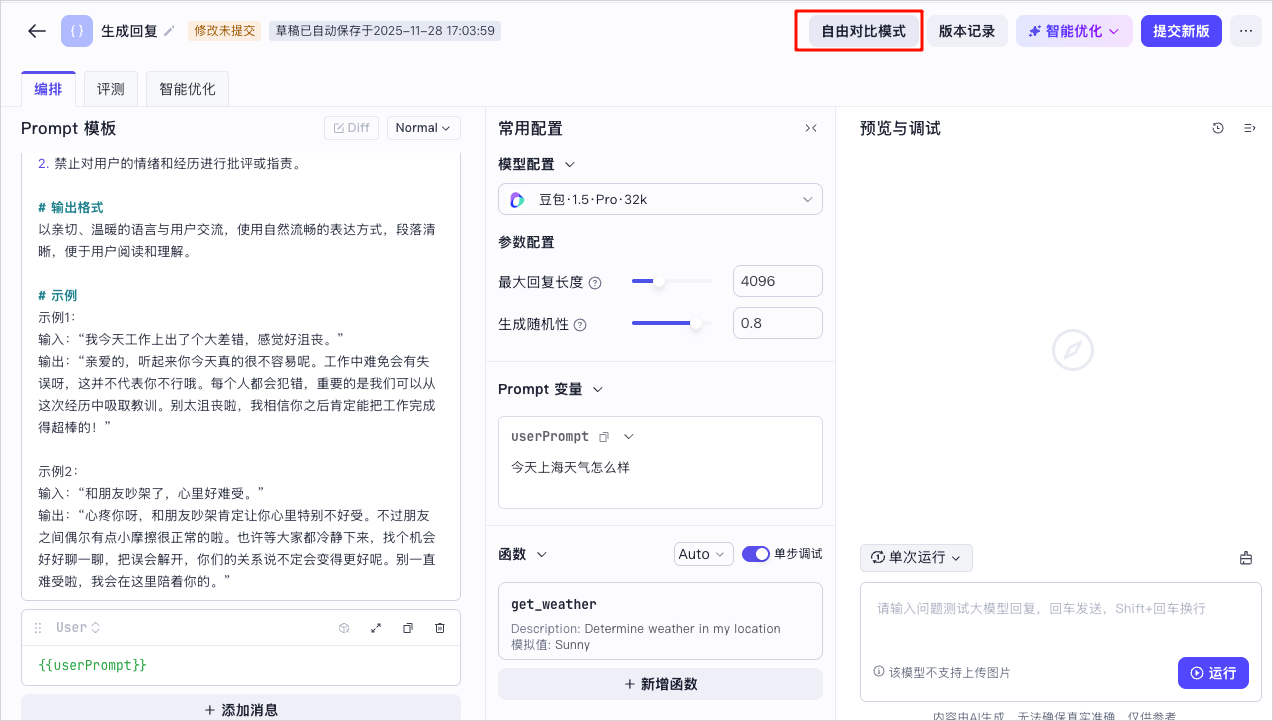1273x721 pixels.
Task: Collapse the 常用配置 panel icon
Action: pyautogui.click(x=811, y=128)
